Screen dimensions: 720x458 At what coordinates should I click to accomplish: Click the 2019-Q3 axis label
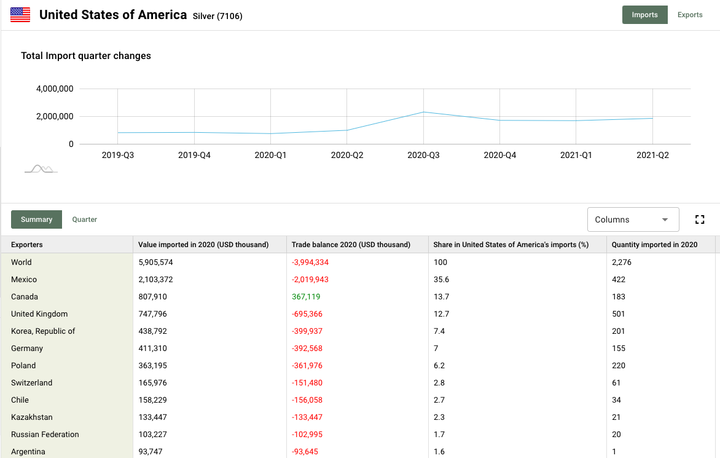118,155
